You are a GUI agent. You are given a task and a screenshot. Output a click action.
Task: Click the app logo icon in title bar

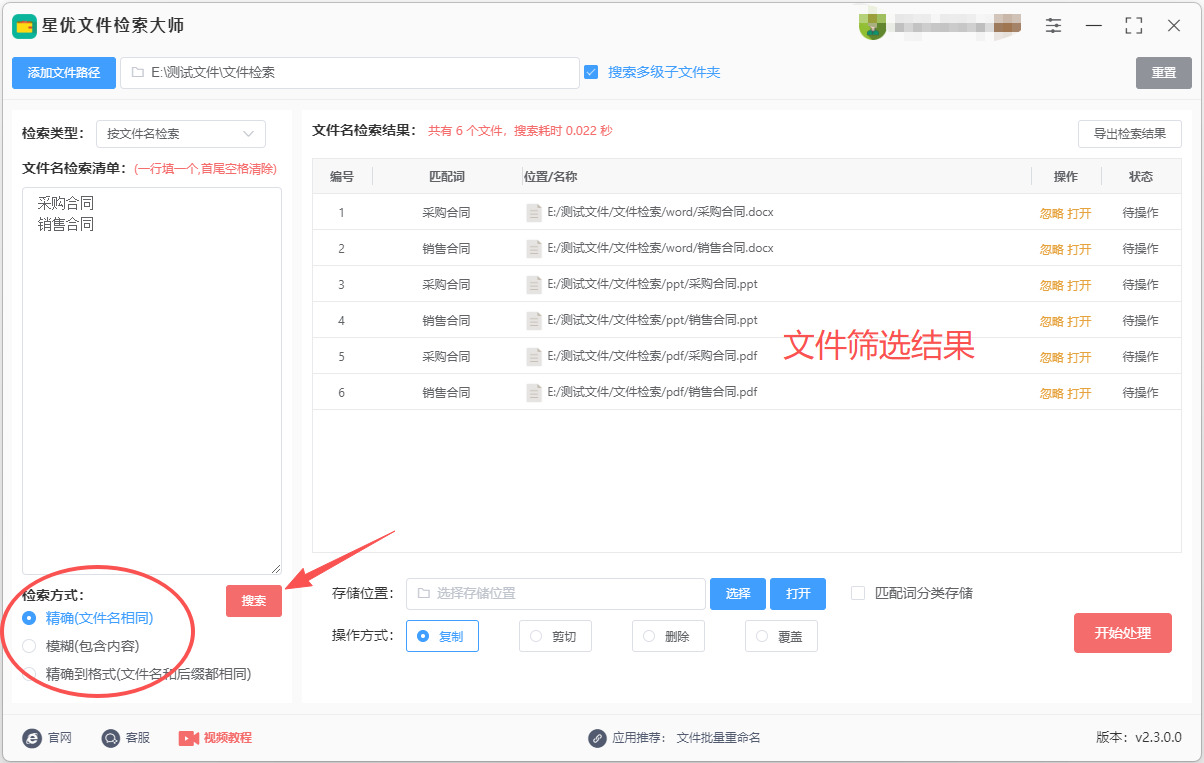(x=24, y=26)
